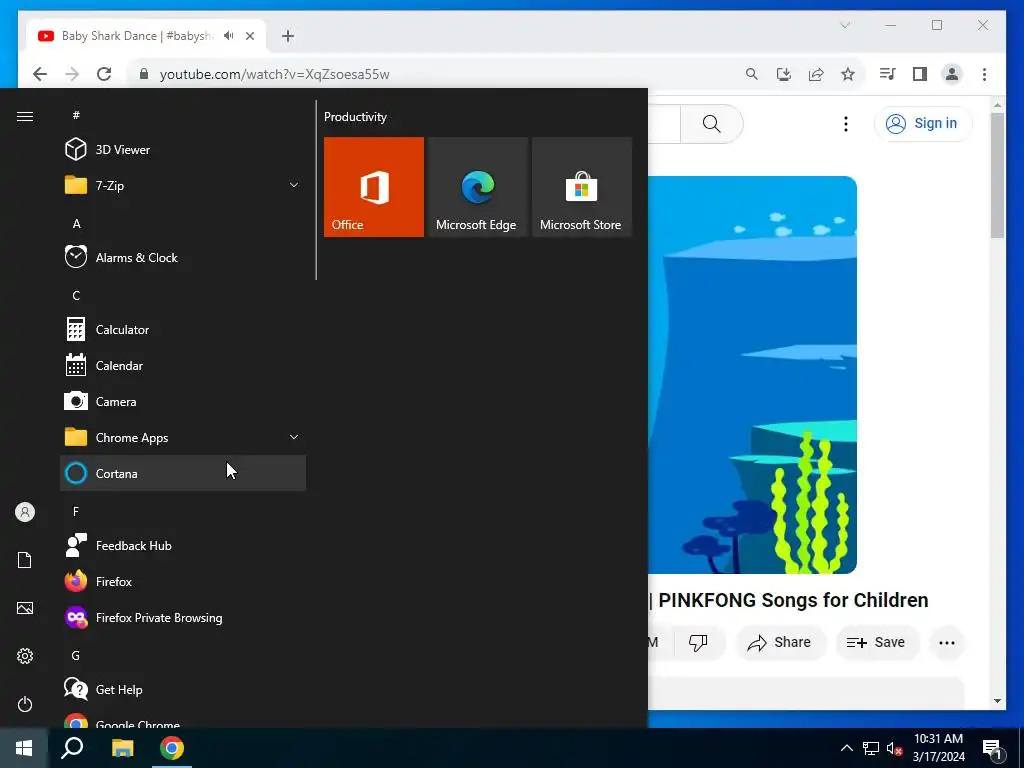
Task: Click the YouTube search button
Action: 712,123
